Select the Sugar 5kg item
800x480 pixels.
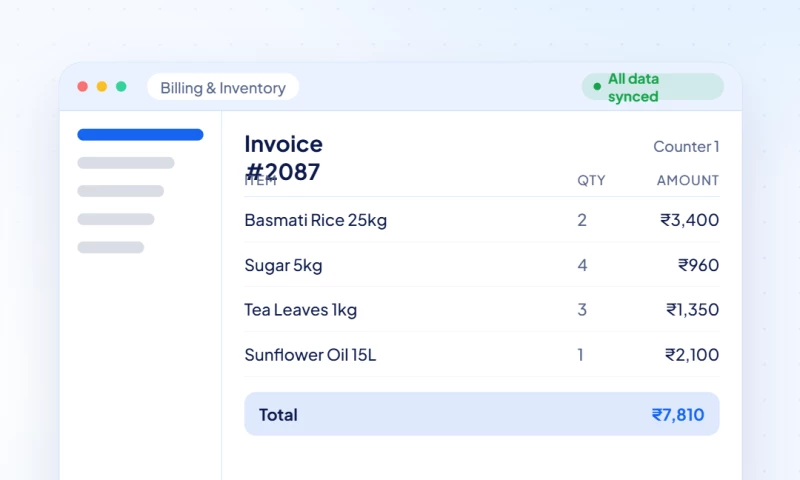click(283, 265)
